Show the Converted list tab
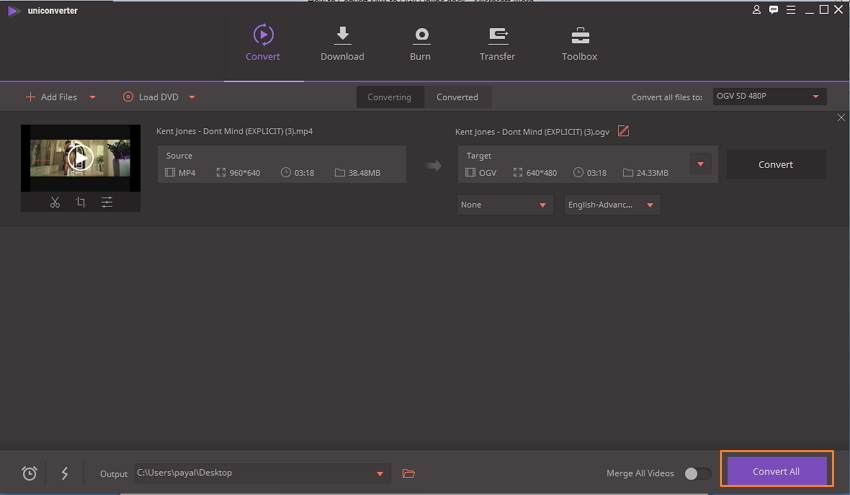This screenshot has width=850, height=495. click(x=458, y=97)
